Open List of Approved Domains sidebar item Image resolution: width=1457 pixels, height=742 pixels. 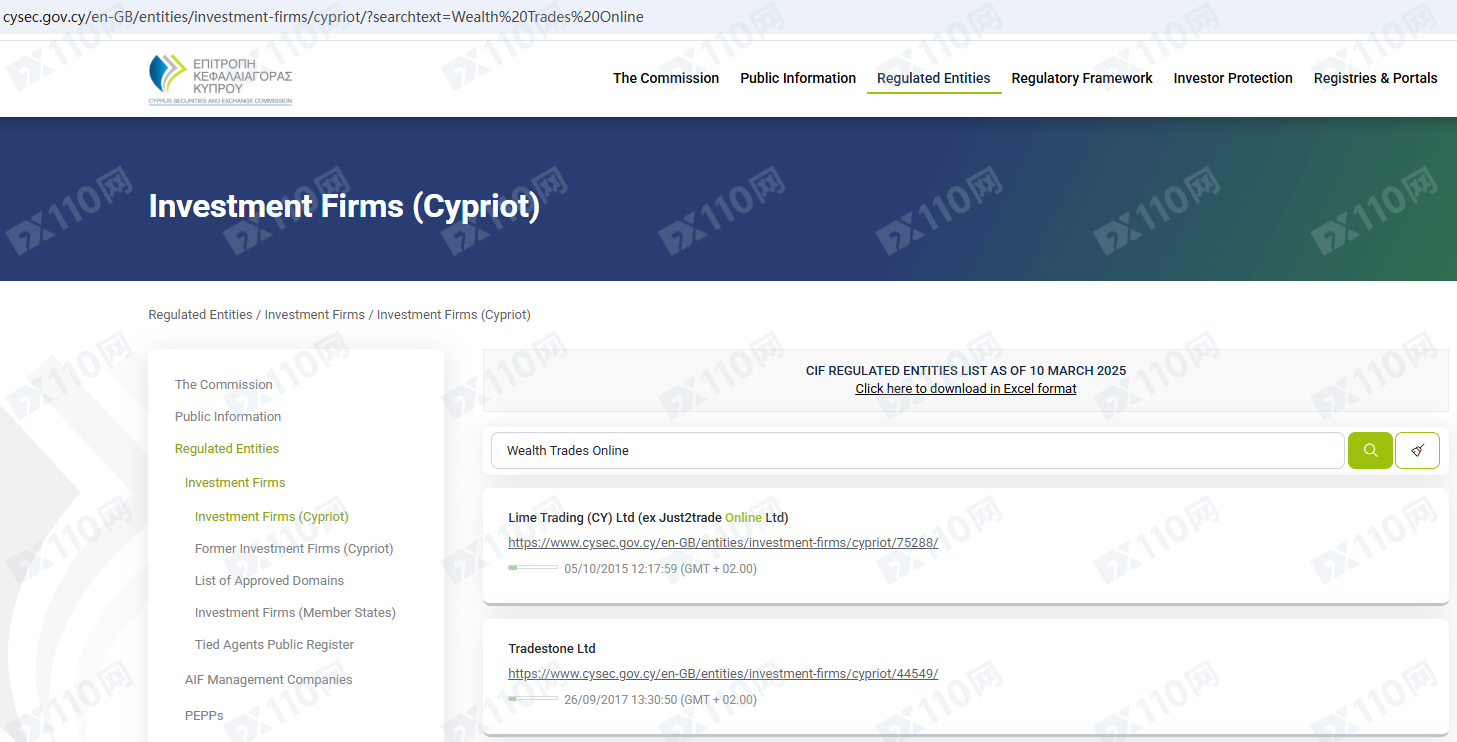click(269, 581)
